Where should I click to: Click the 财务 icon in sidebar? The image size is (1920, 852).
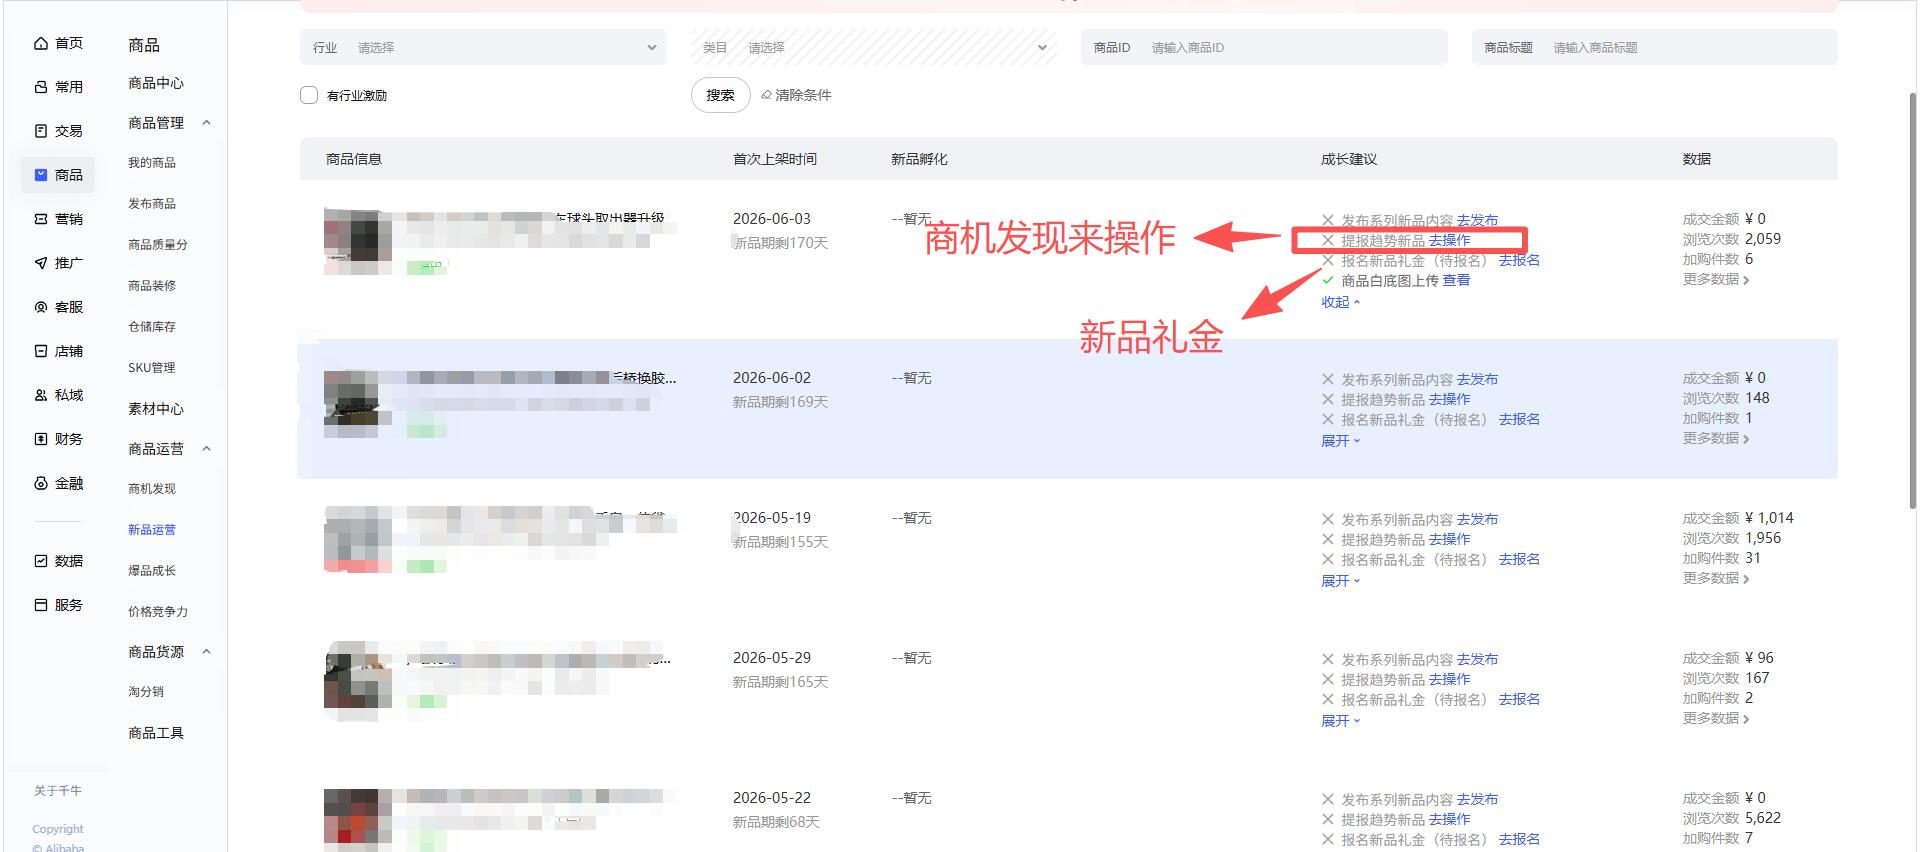(x=41, y=439)
